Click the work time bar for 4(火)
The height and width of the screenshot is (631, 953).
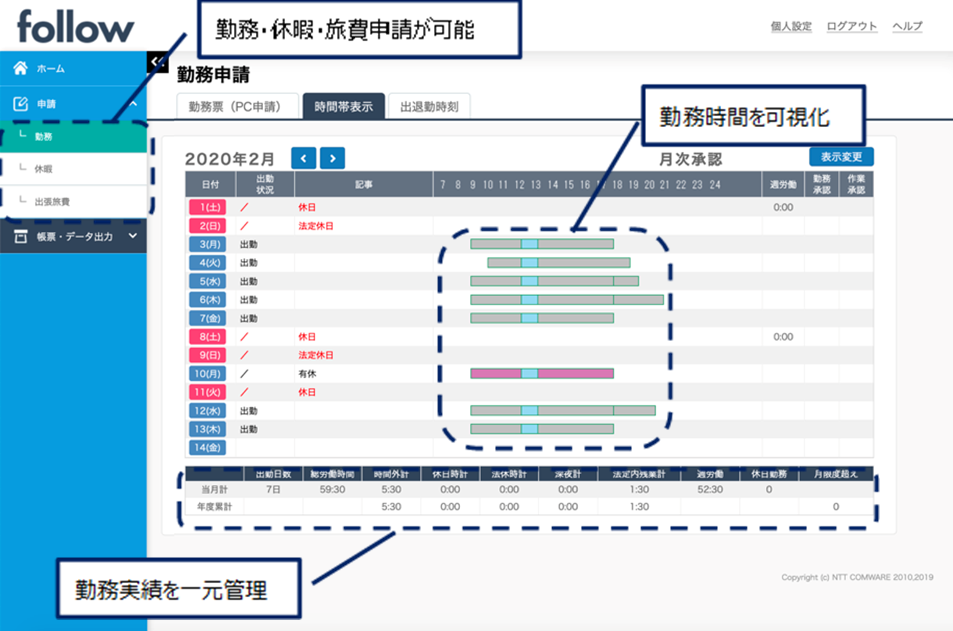559,263
